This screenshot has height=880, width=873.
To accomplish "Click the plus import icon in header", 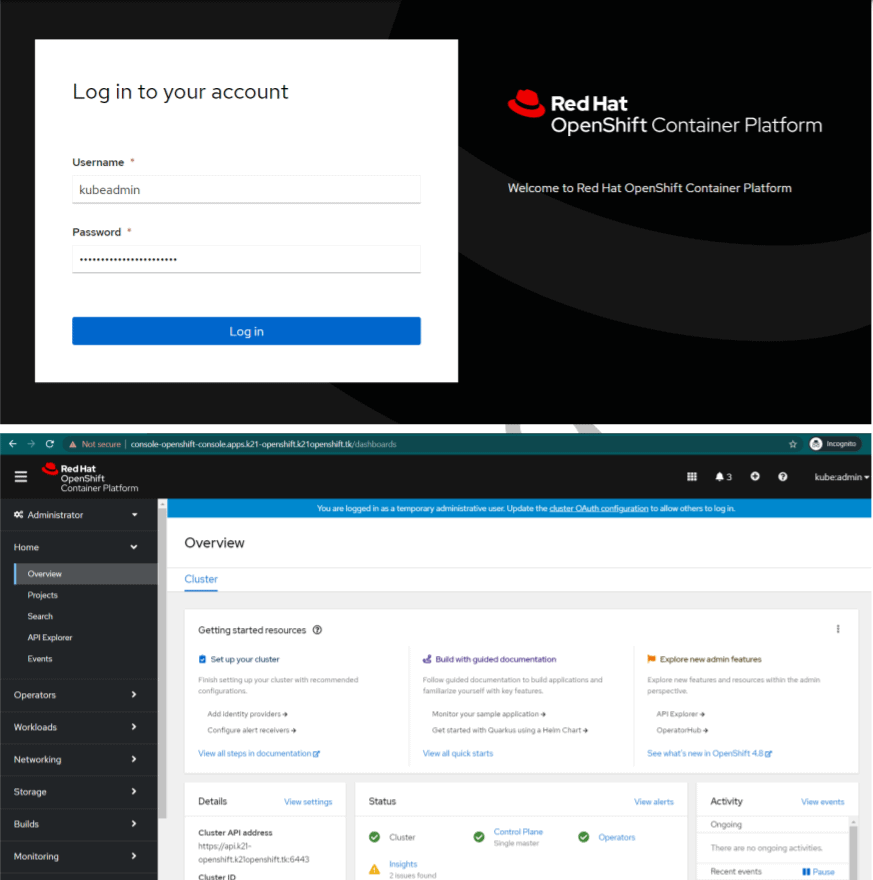I will [x=755, y=477].
